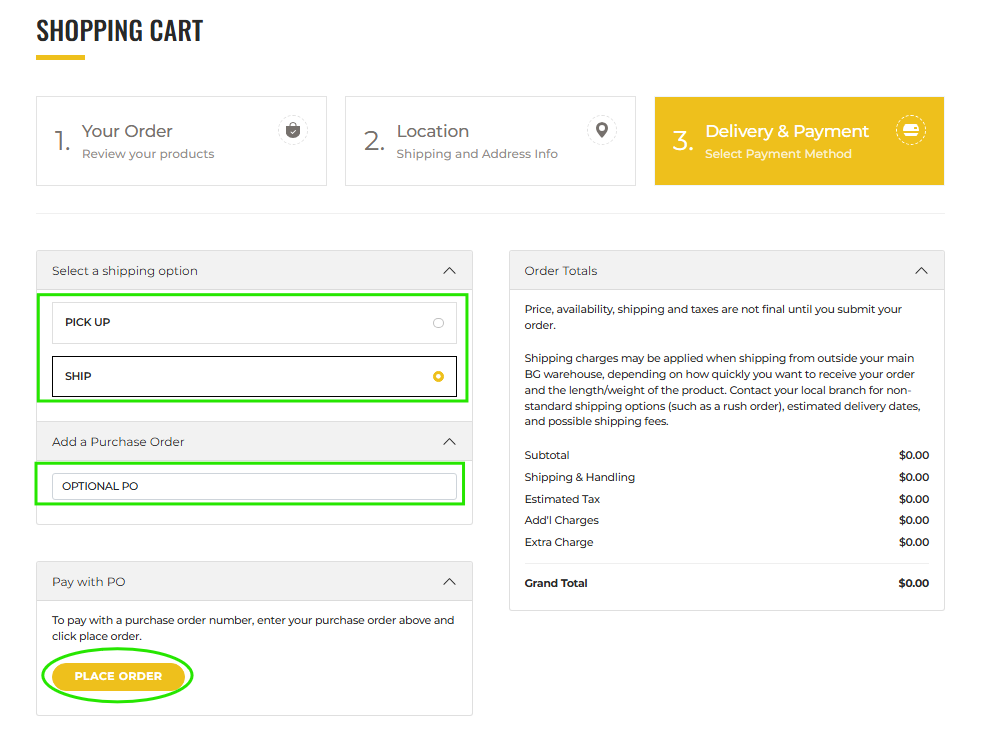Click the Grand Total $0.00 value
This screenshot has width=1004, height=751.
pyautogui.click(x=914, y=583)
